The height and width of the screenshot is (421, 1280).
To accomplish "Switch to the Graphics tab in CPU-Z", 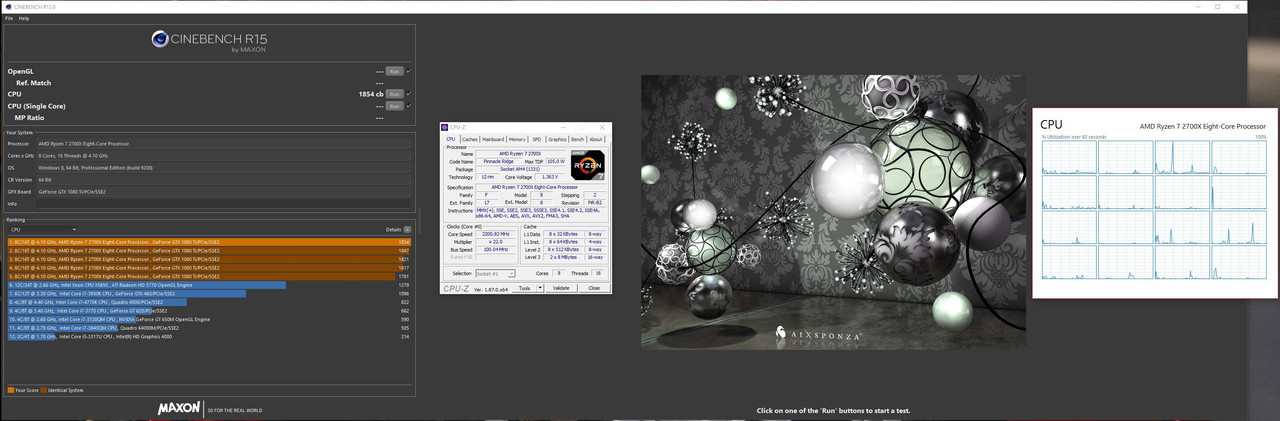I will coord(557,139).
